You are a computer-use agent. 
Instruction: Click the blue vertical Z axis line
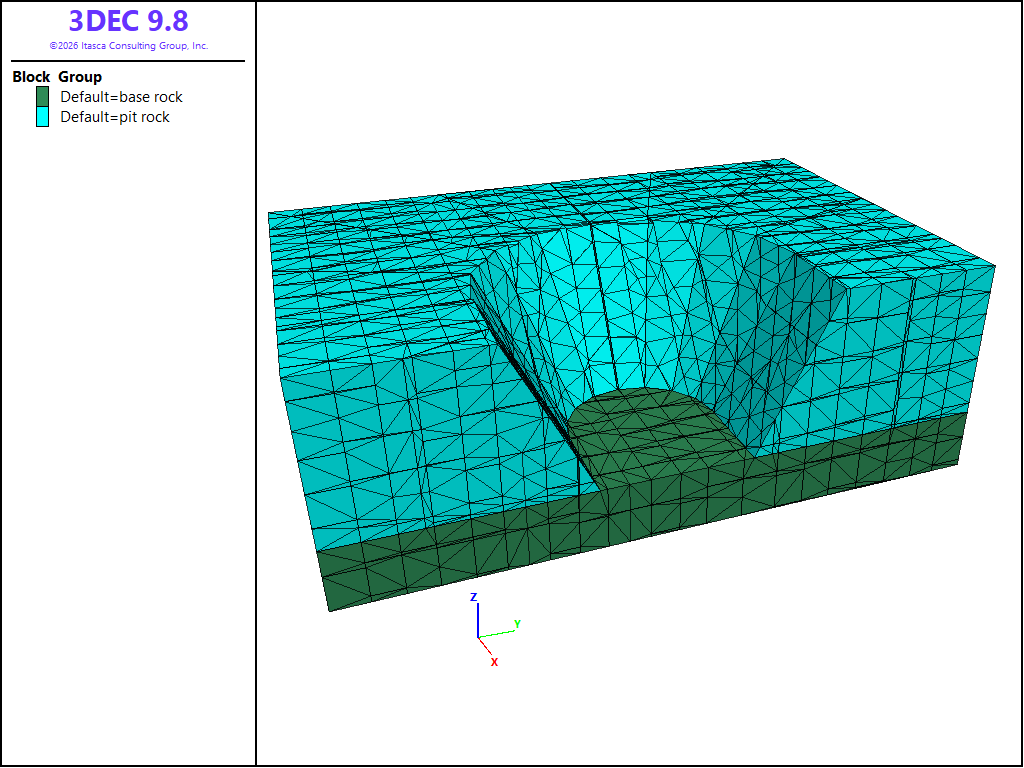[x=478, y=620]
